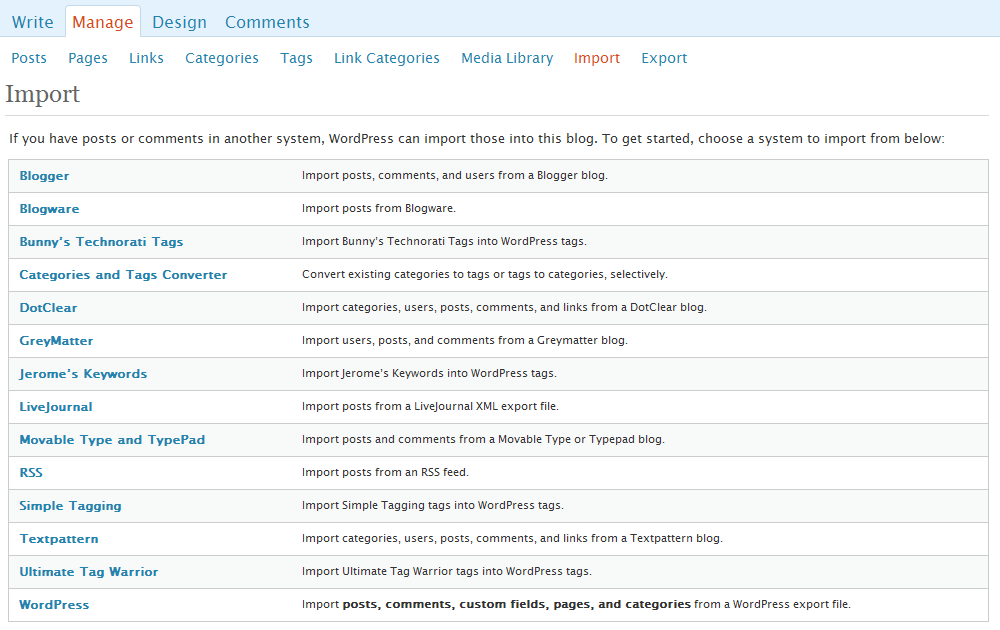Screen dimensions: 1000x630
Task: Click the DotClear blog description text
Action: tap(504, 307)
